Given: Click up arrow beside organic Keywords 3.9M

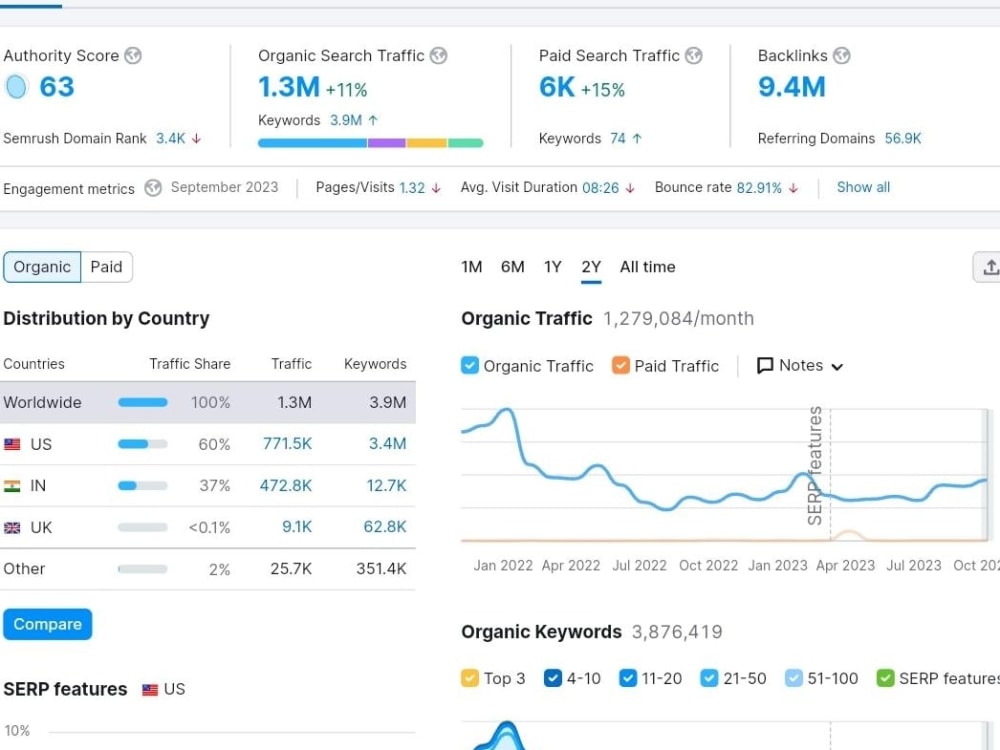Looking at the screenshot, I should pos(373,120).
